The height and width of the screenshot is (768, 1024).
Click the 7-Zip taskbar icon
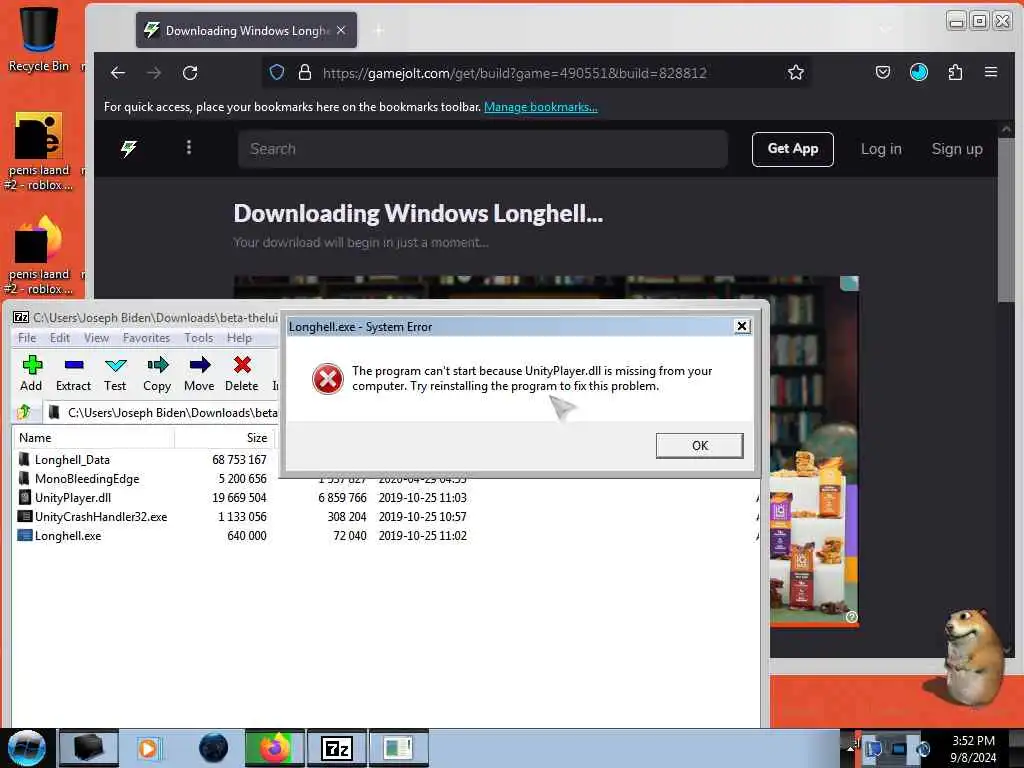pyautogui.click(x=337, y=748)
